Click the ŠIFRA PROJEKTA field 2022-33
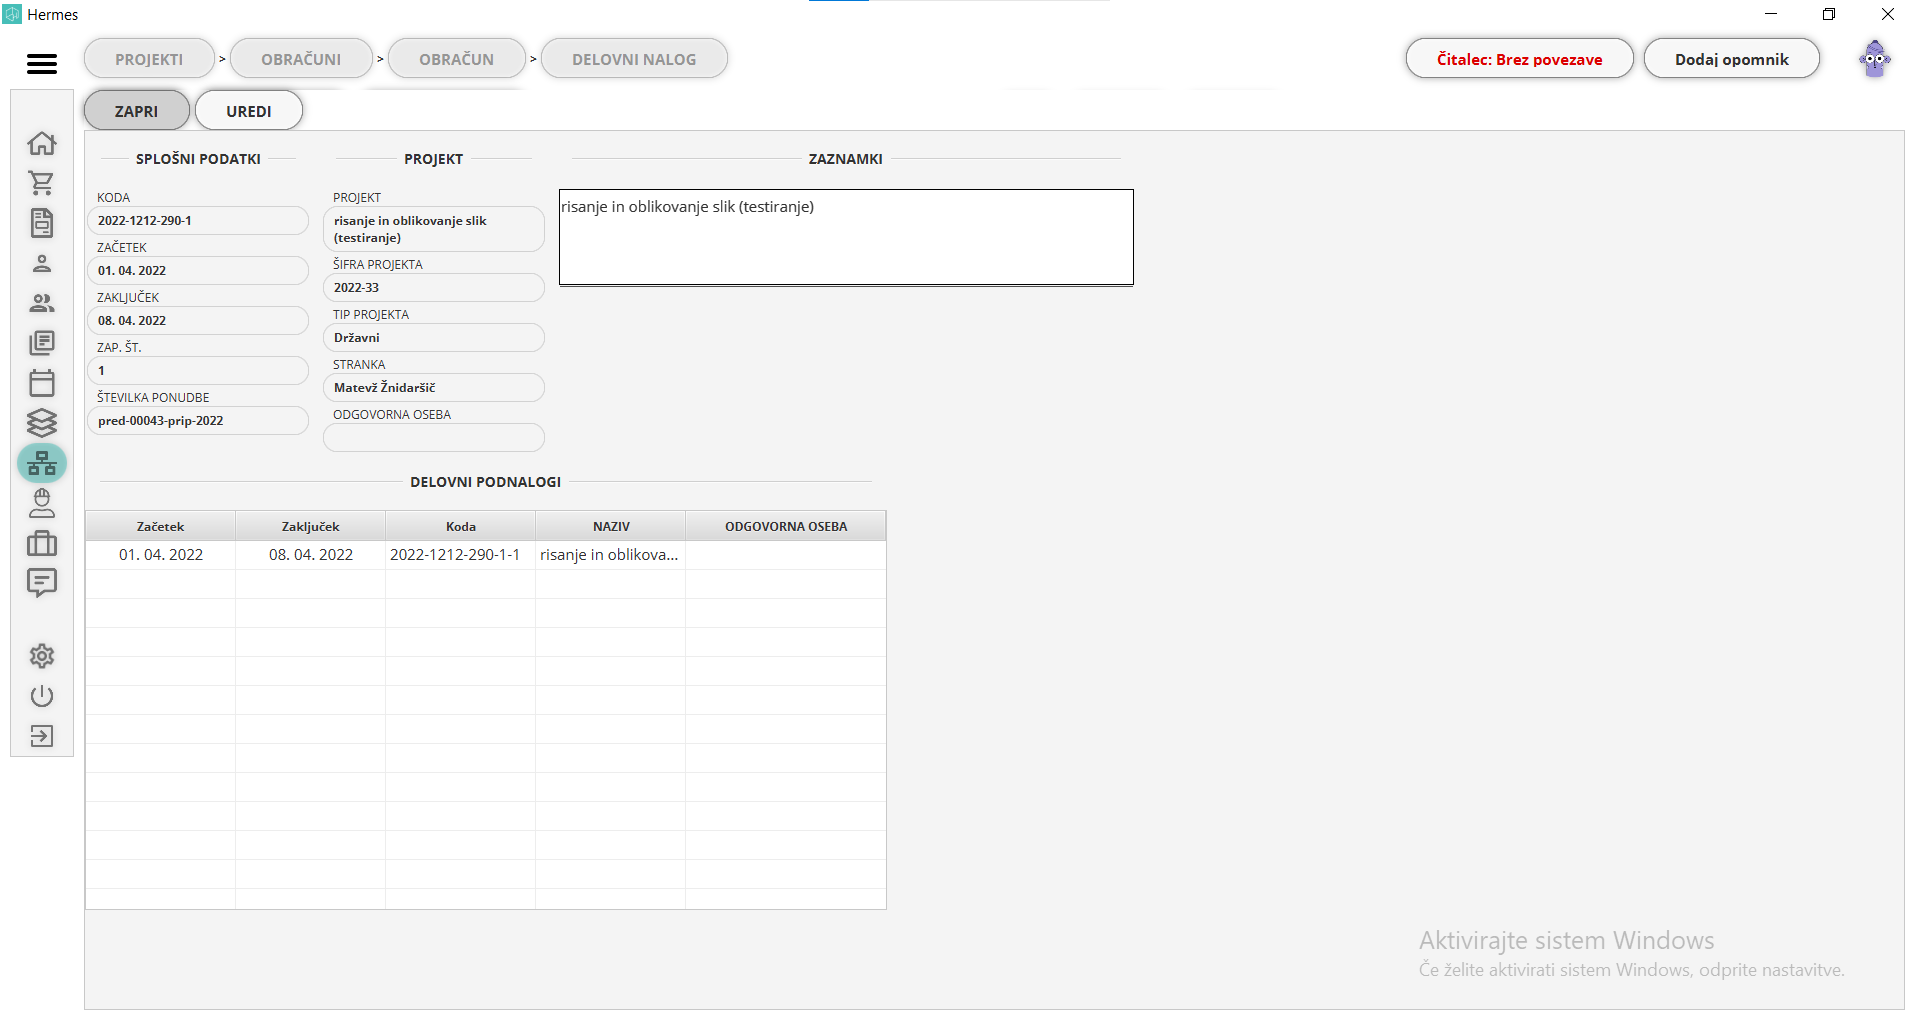 pyautogui.click(x=434, y=288)
